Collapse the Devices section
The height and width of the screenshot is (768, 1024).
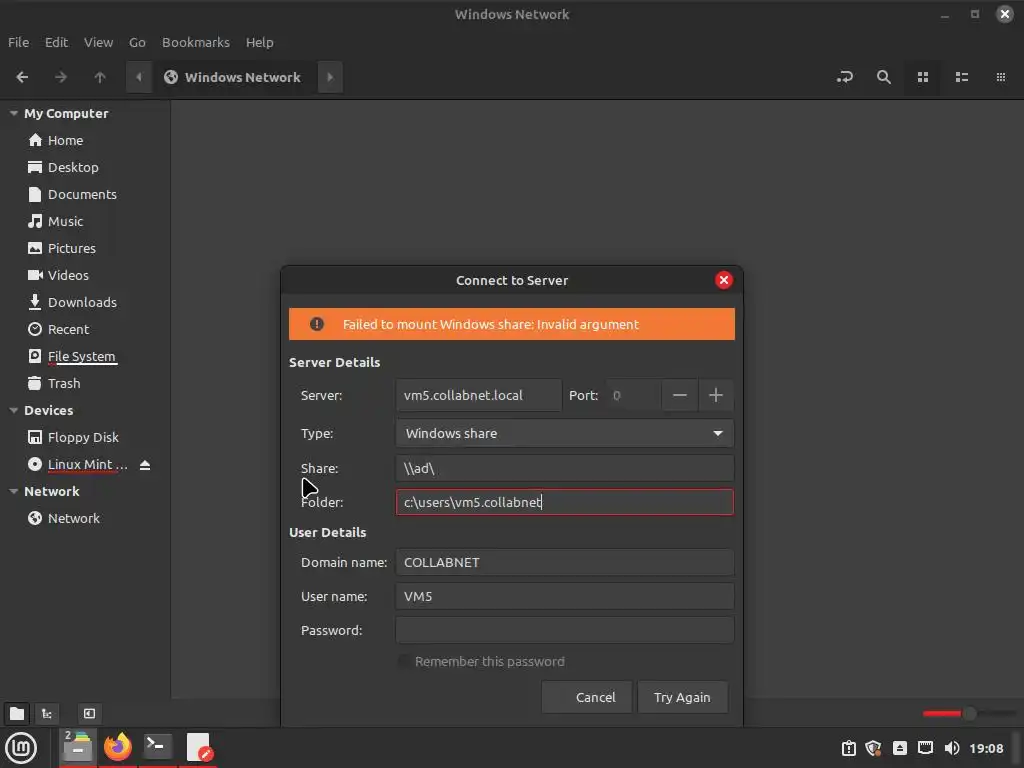(x=13, y=411)
